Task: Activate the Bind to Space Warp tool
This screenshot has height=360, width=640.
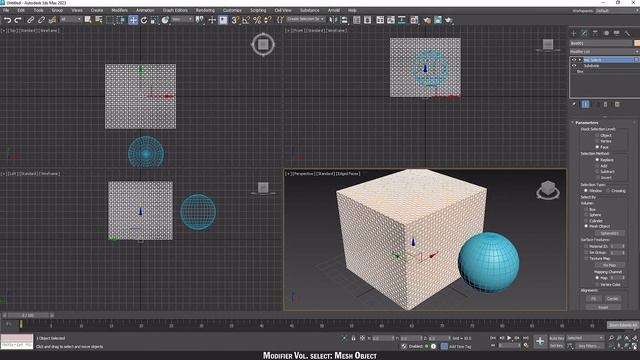Action: pos(52,20)
